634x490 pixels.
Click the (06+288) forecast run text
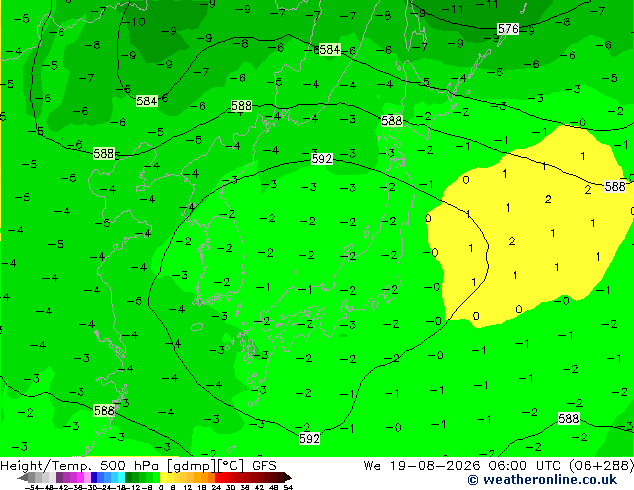click(x=601, y=466)
